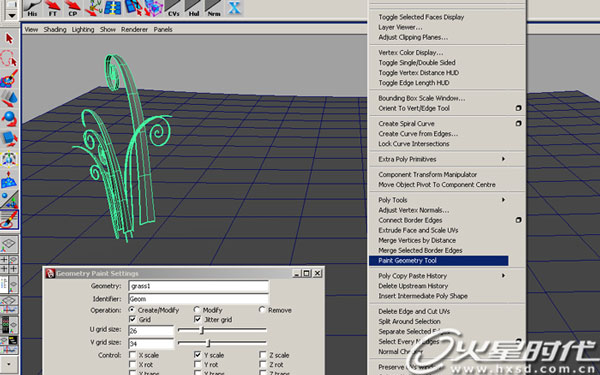Enable the Y rot checkbox
This screenshot has width=600, height=375.
pos(197,364)
